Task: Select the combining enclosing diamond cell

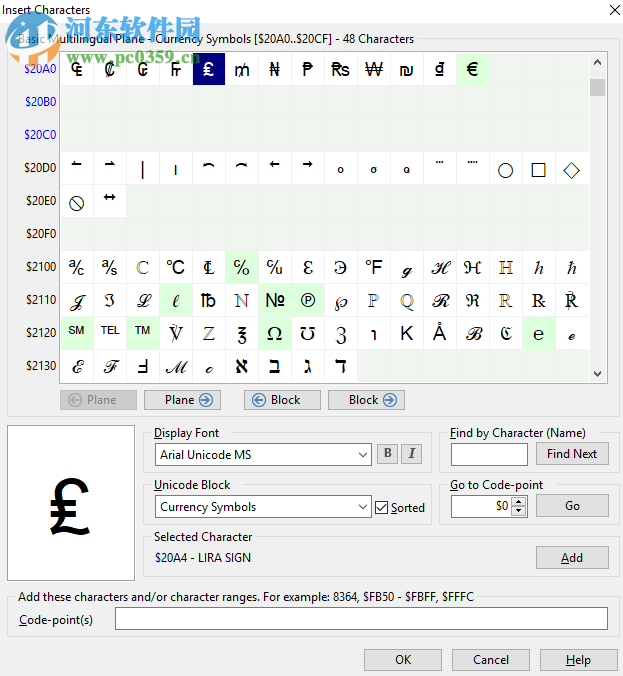Action: (x=572, y=168)
